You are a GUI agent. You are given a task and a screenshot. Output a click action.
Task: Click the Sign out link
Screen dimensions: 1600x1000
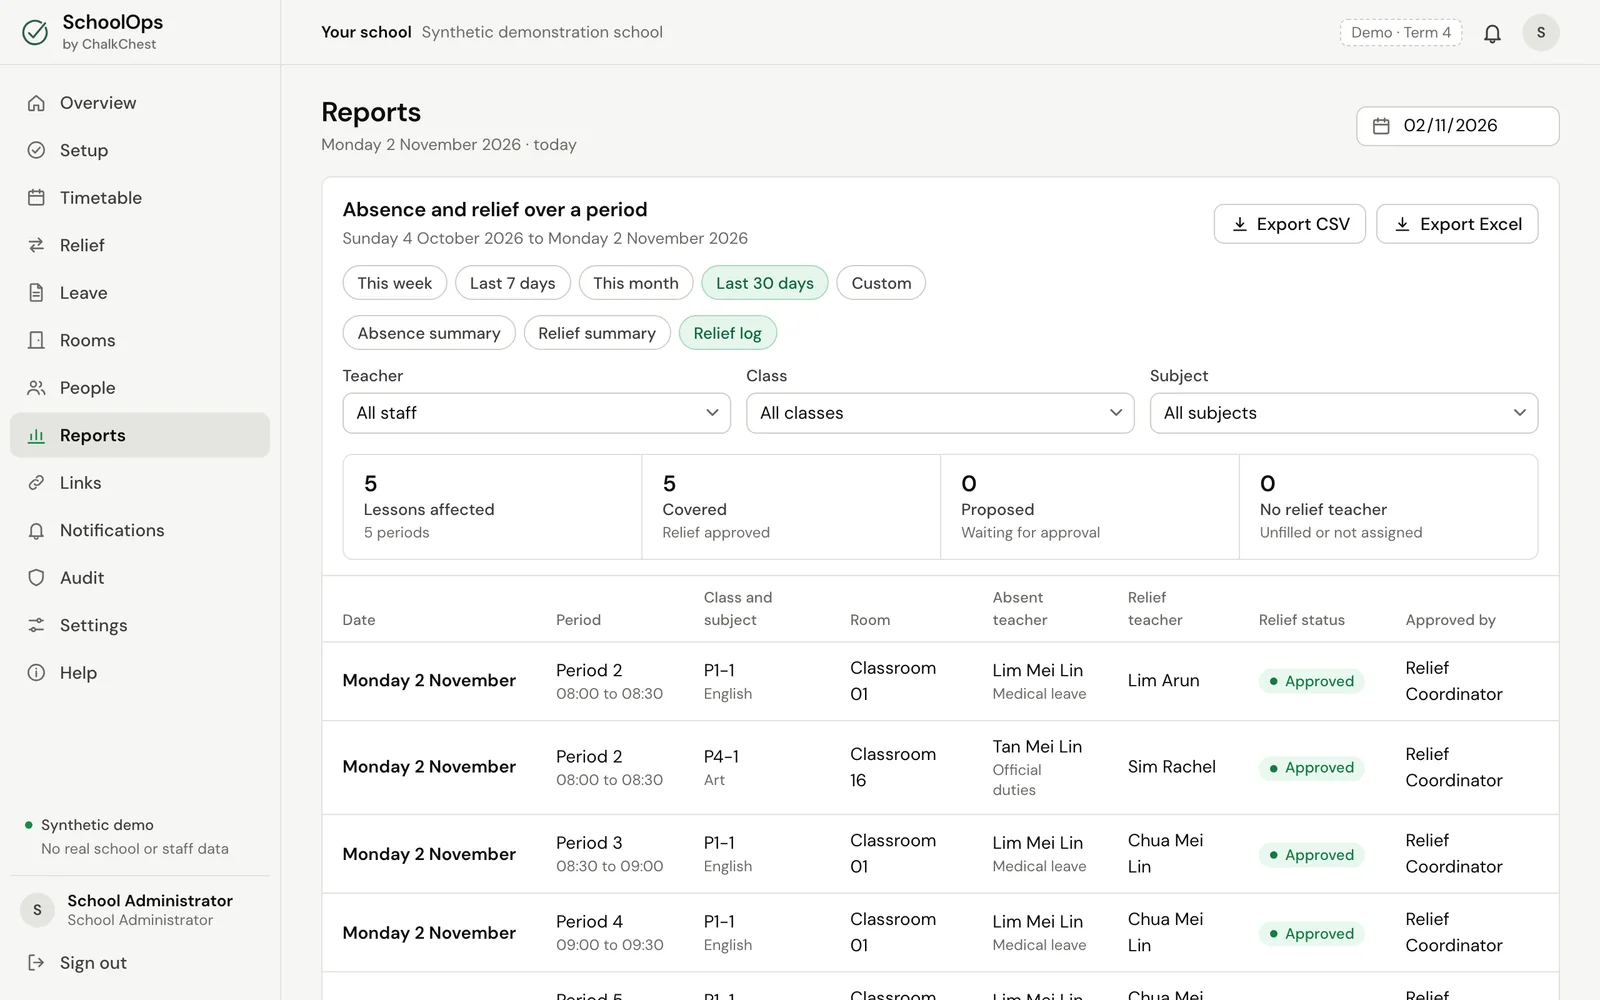(140, 963)
